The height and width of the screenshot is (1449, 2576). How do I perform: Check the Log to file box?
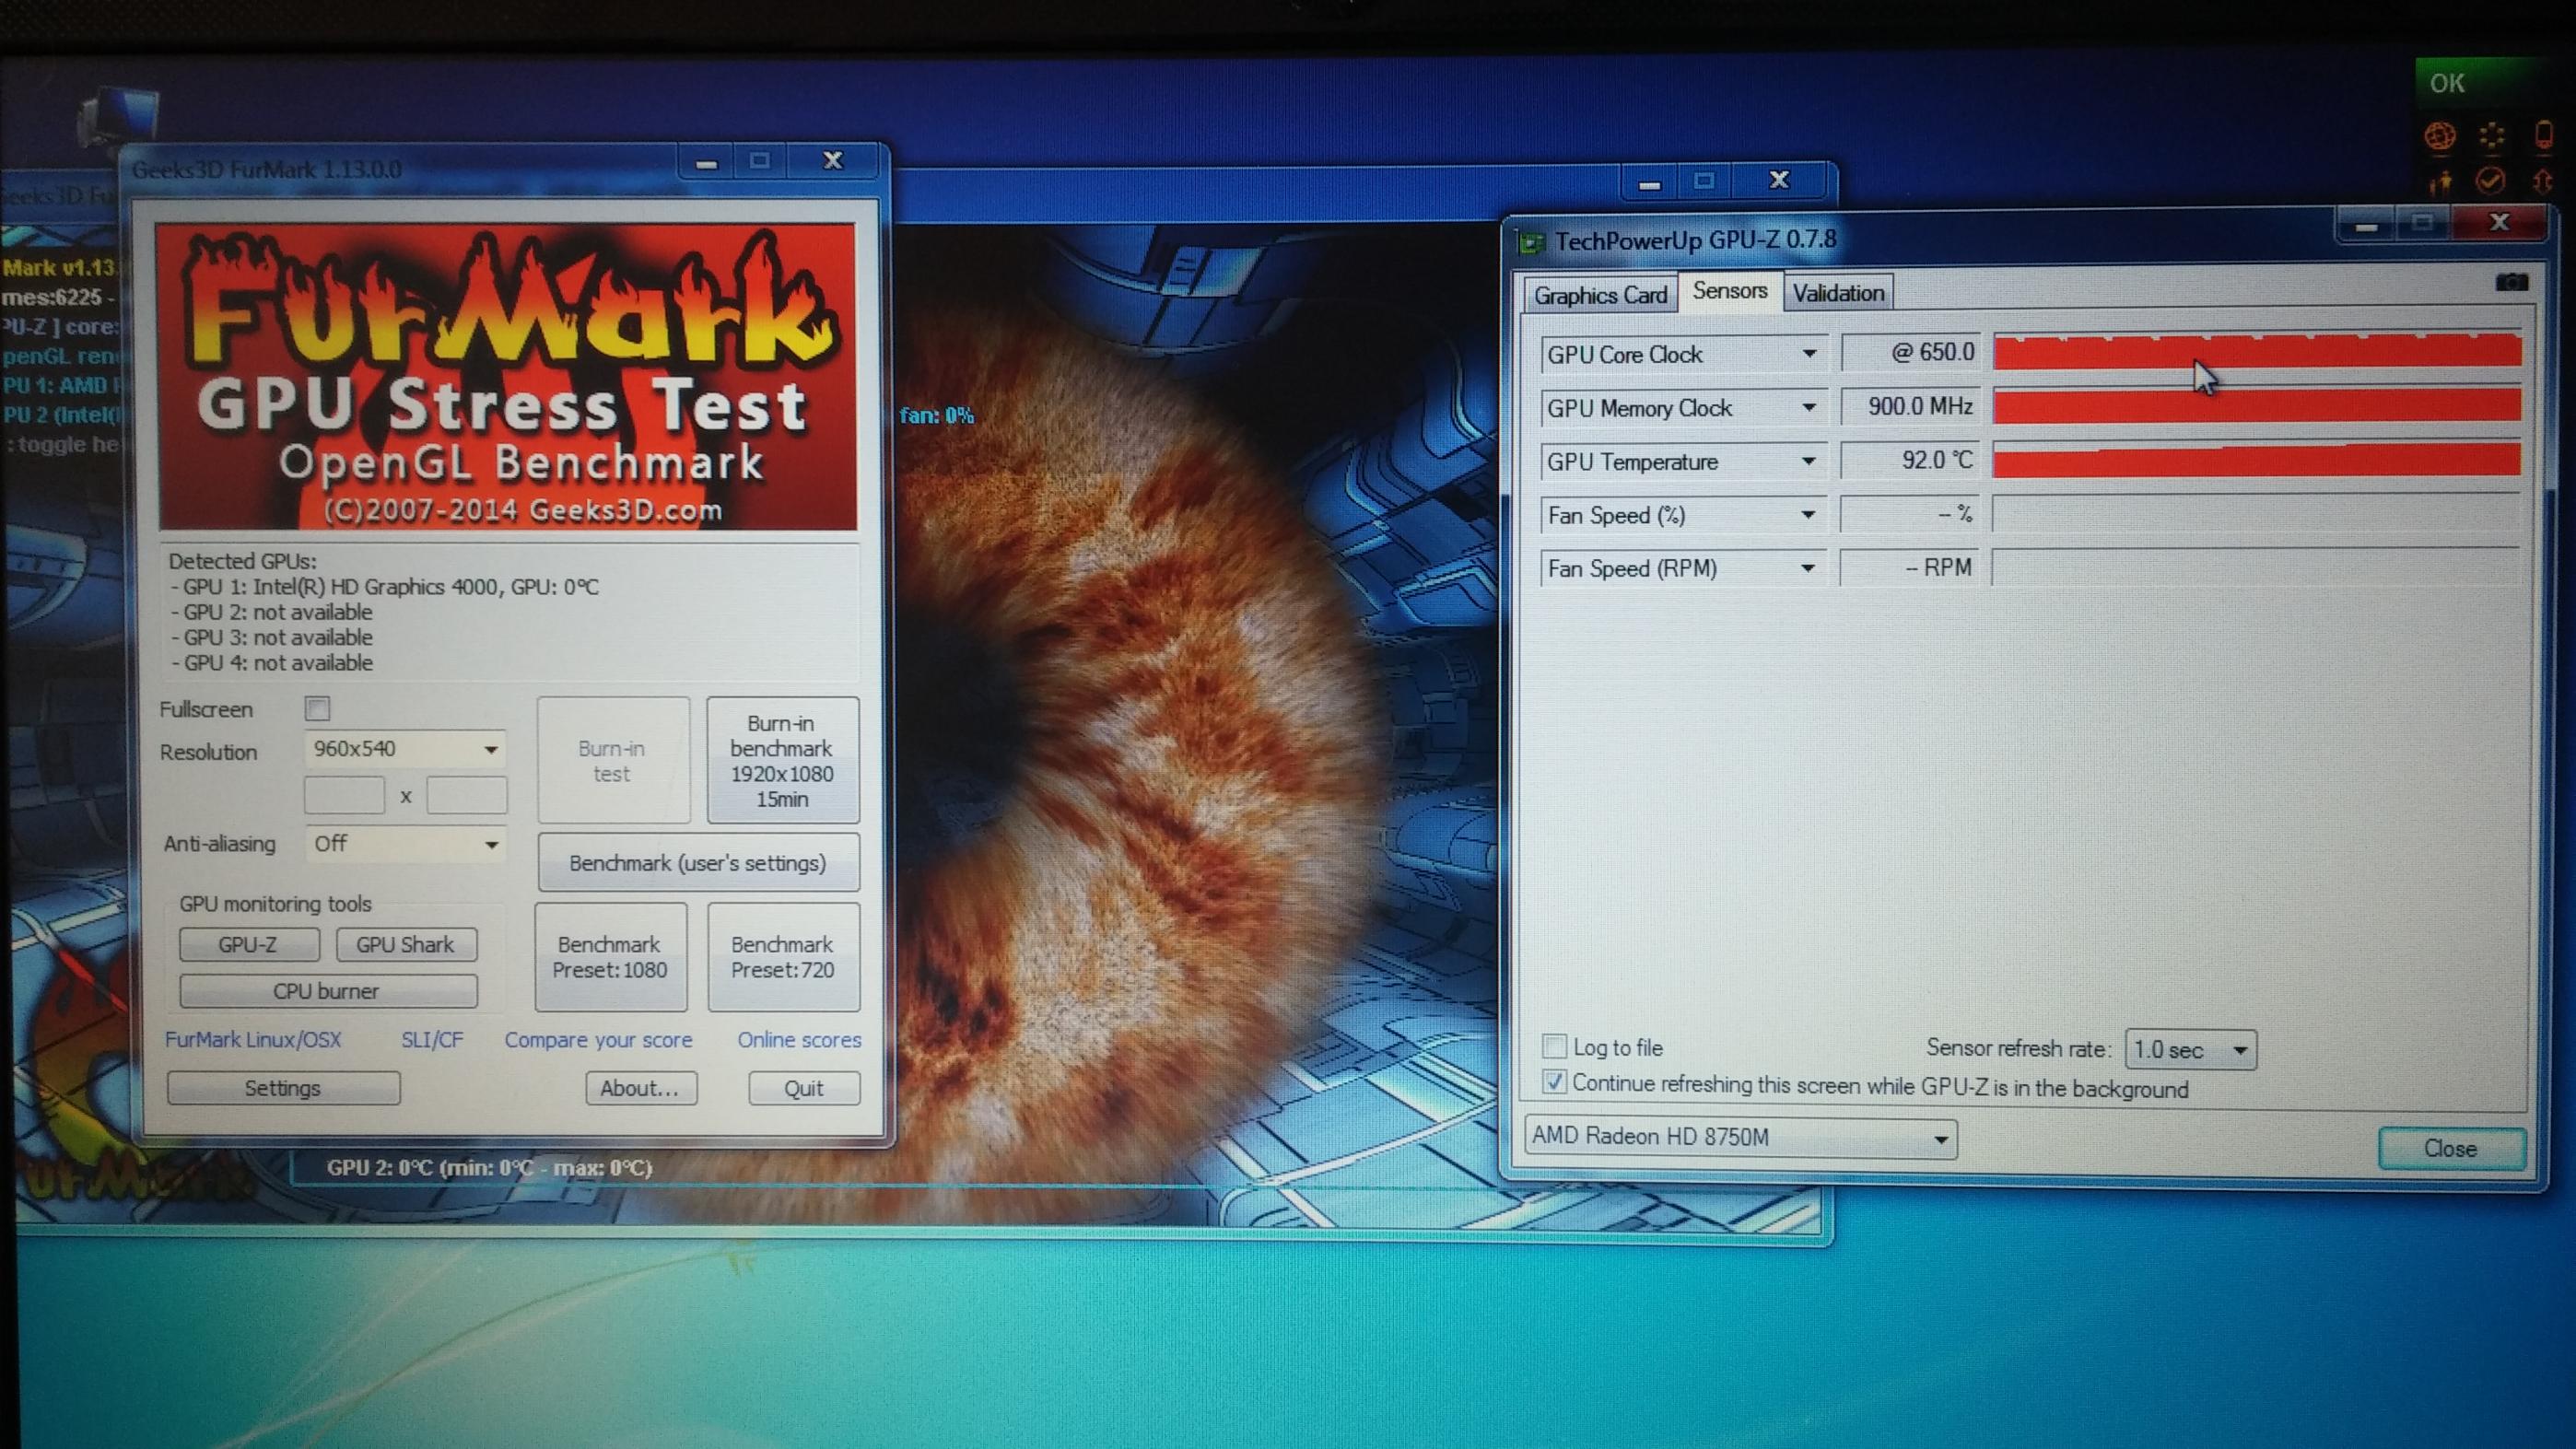click(x=1554, y=1047)
